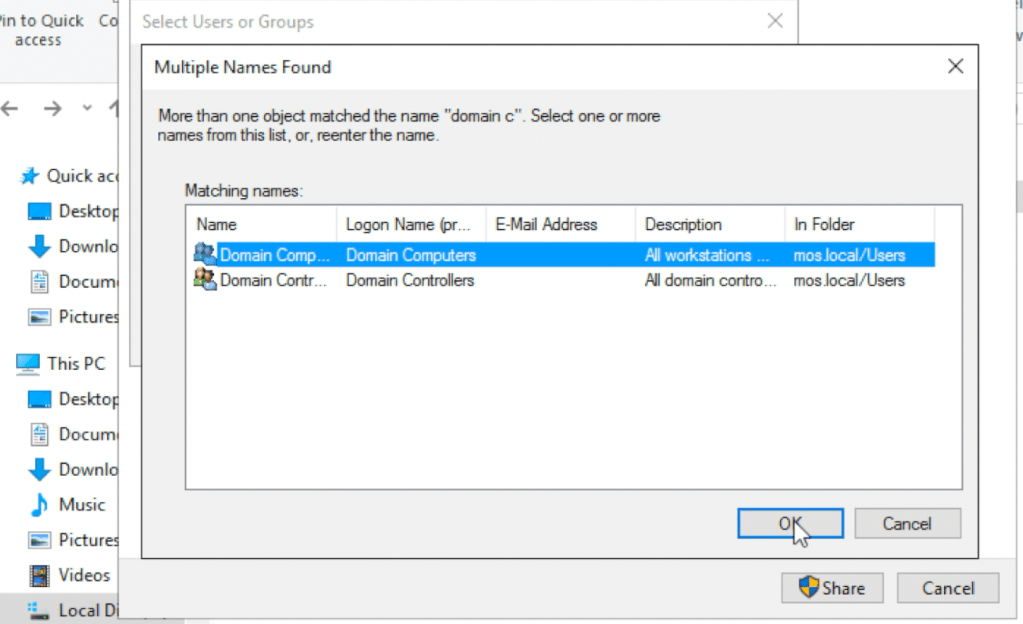The height and width of the screenshot is (624, 1023).
Task: Select the Domain Controllers row entry
Action: [400, 280]
